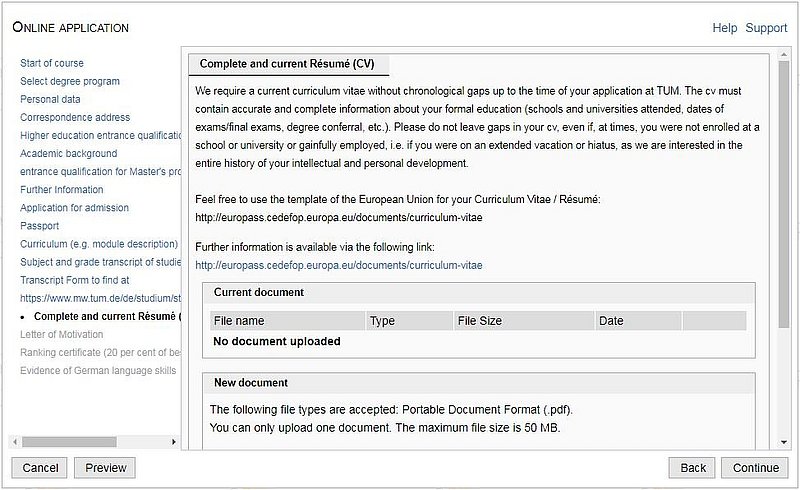Open Personal data step
Image resolution: width=800 pixels, height=490 pixels.
click(x=50, y=99)
